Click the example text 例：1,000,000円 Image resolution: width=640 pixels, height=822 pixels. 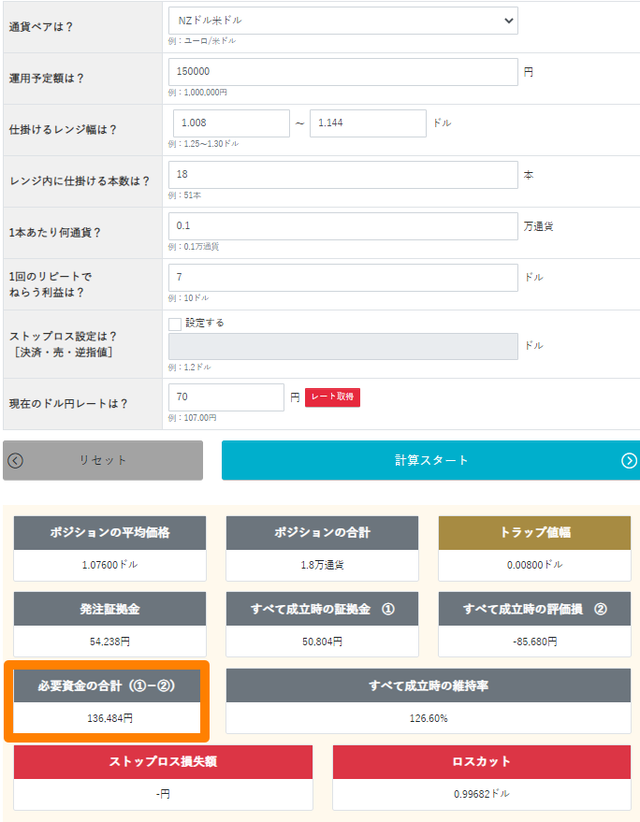tap(198, 92)
